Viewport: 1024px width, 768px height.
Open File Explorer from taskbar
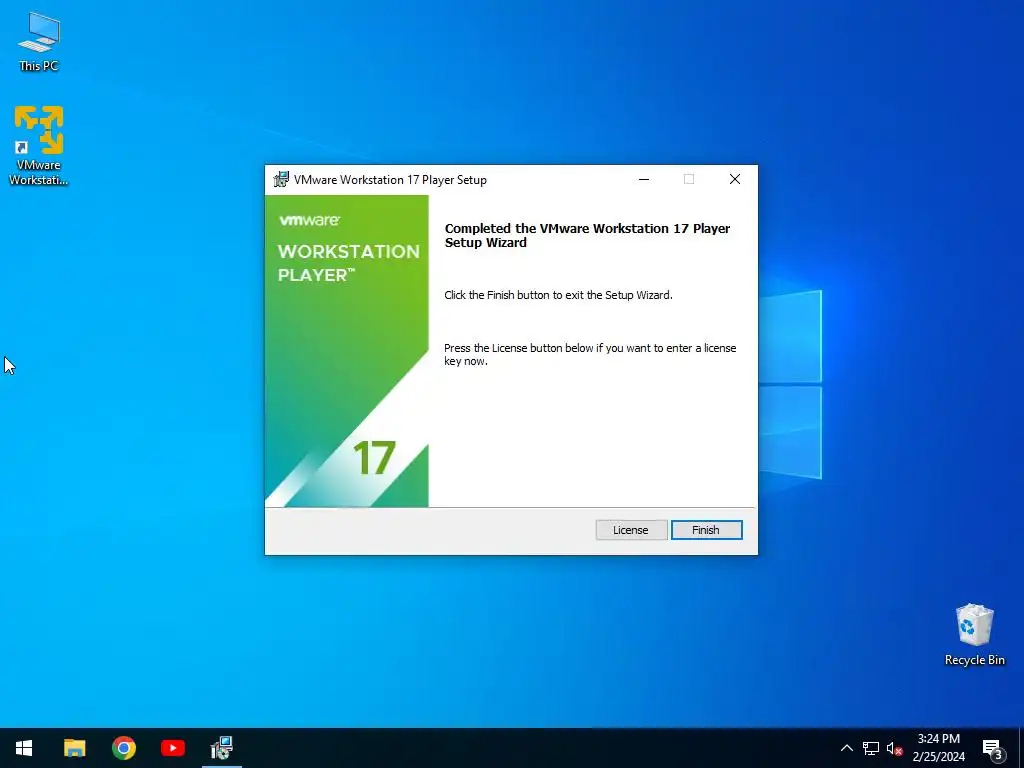(x=74, y=748)
